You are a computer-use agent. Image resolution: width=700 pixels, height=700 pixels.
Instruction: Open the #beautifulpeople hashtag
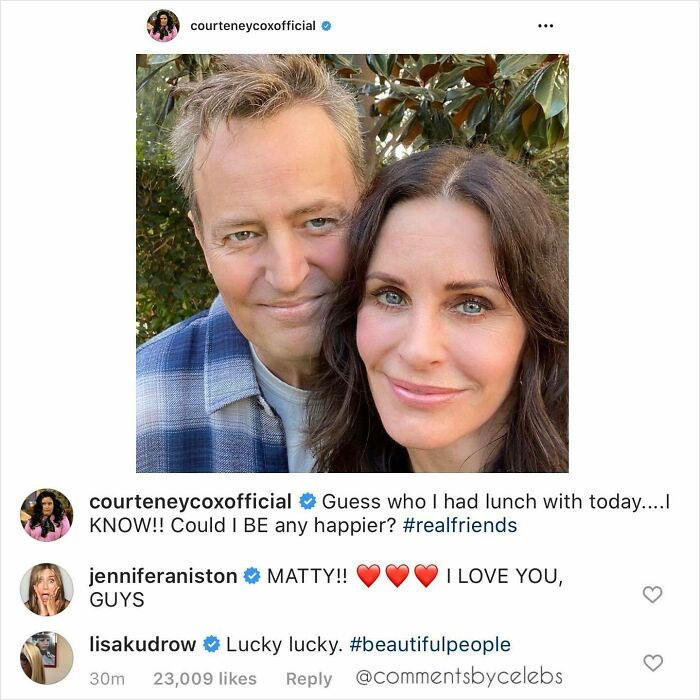(430, 645)
